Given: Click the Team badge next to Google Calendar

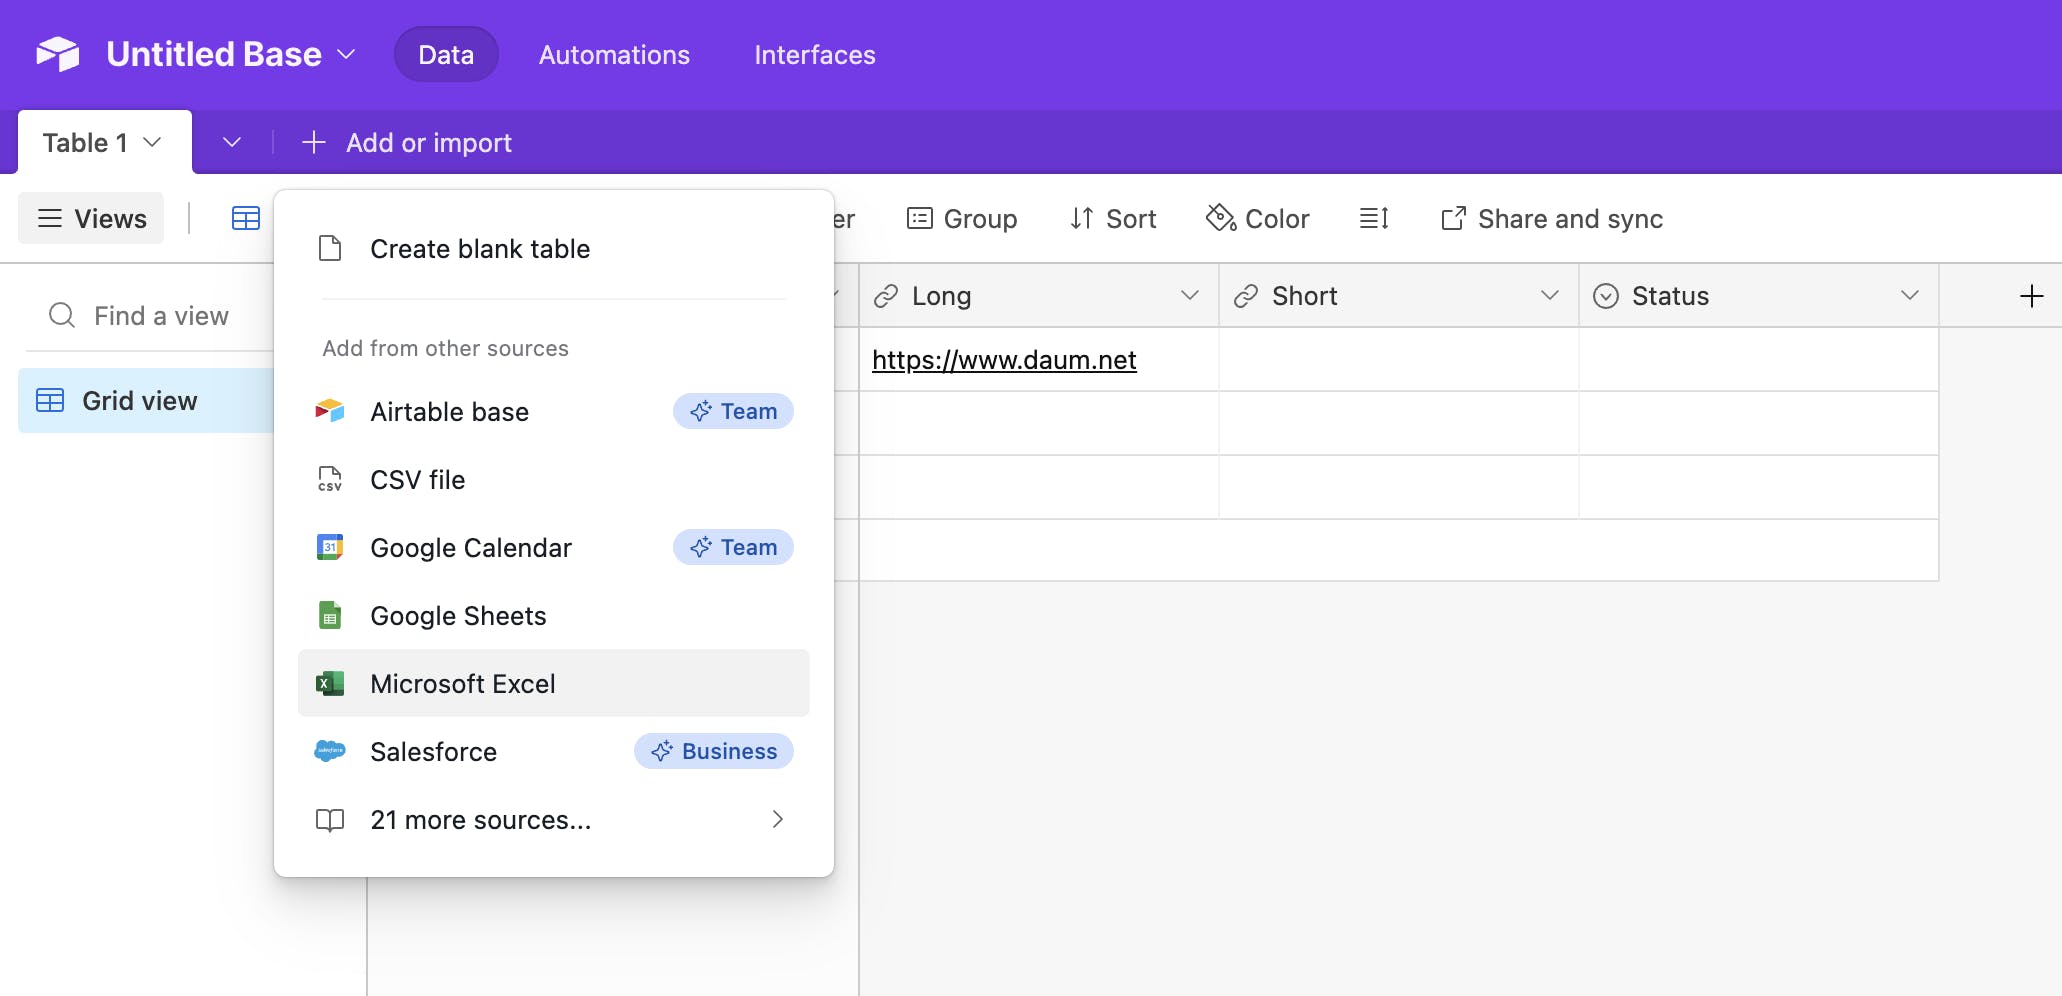Looking at the screenshot, I should click(733, 547).
